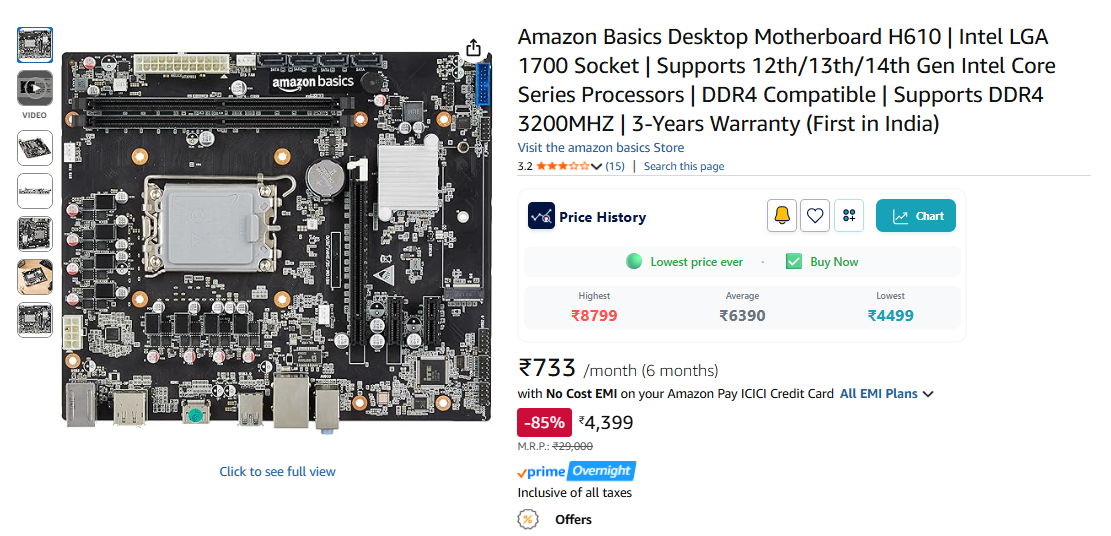1111x536 pixels.
Task: Click the share icon above the product image
Action: pyautogui.click(x=474, y=48)
